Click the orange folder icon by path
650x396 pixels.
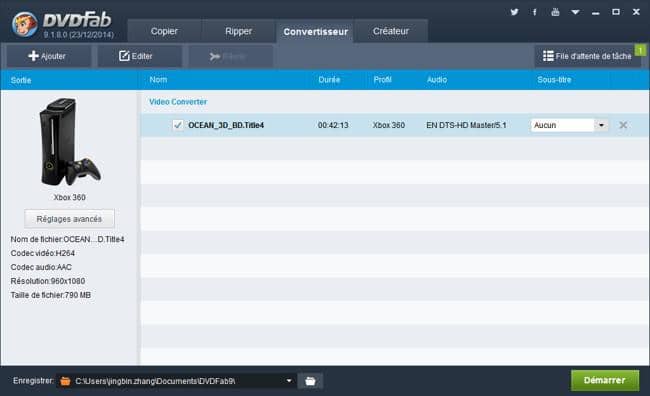tap(65, 381)
